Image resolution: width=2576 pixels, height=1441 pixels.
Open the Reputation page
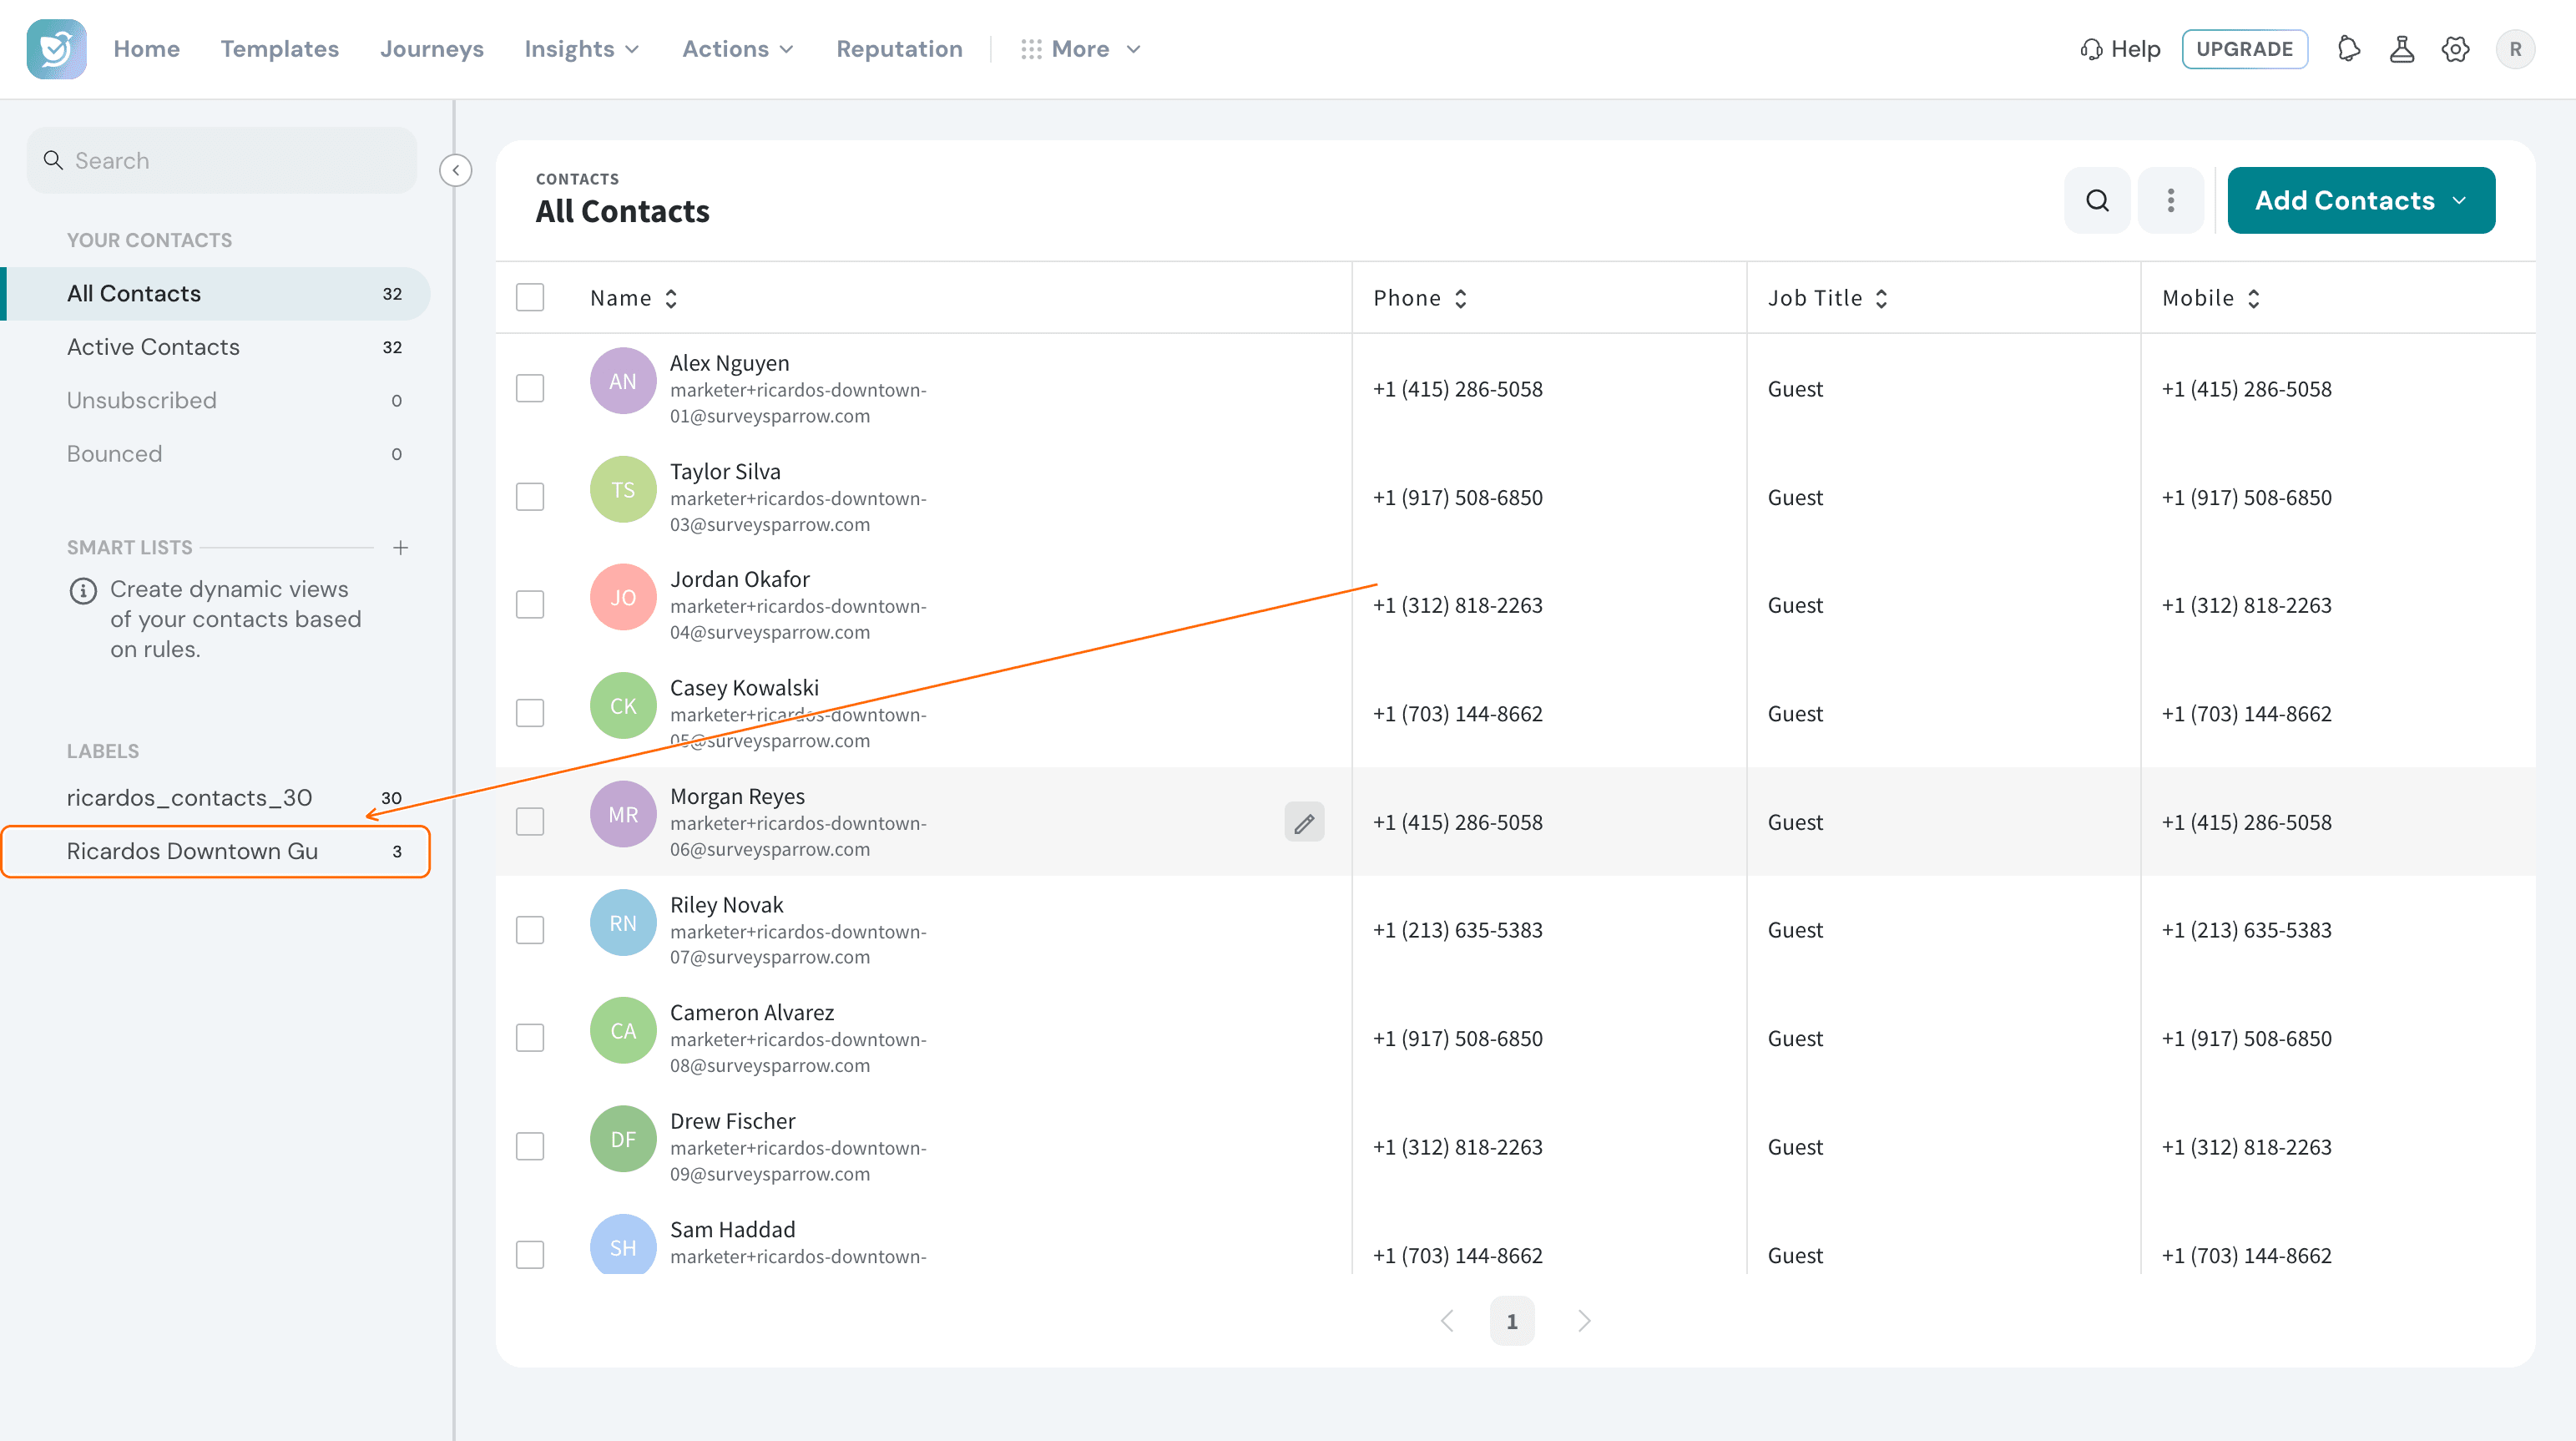[899, 49]
